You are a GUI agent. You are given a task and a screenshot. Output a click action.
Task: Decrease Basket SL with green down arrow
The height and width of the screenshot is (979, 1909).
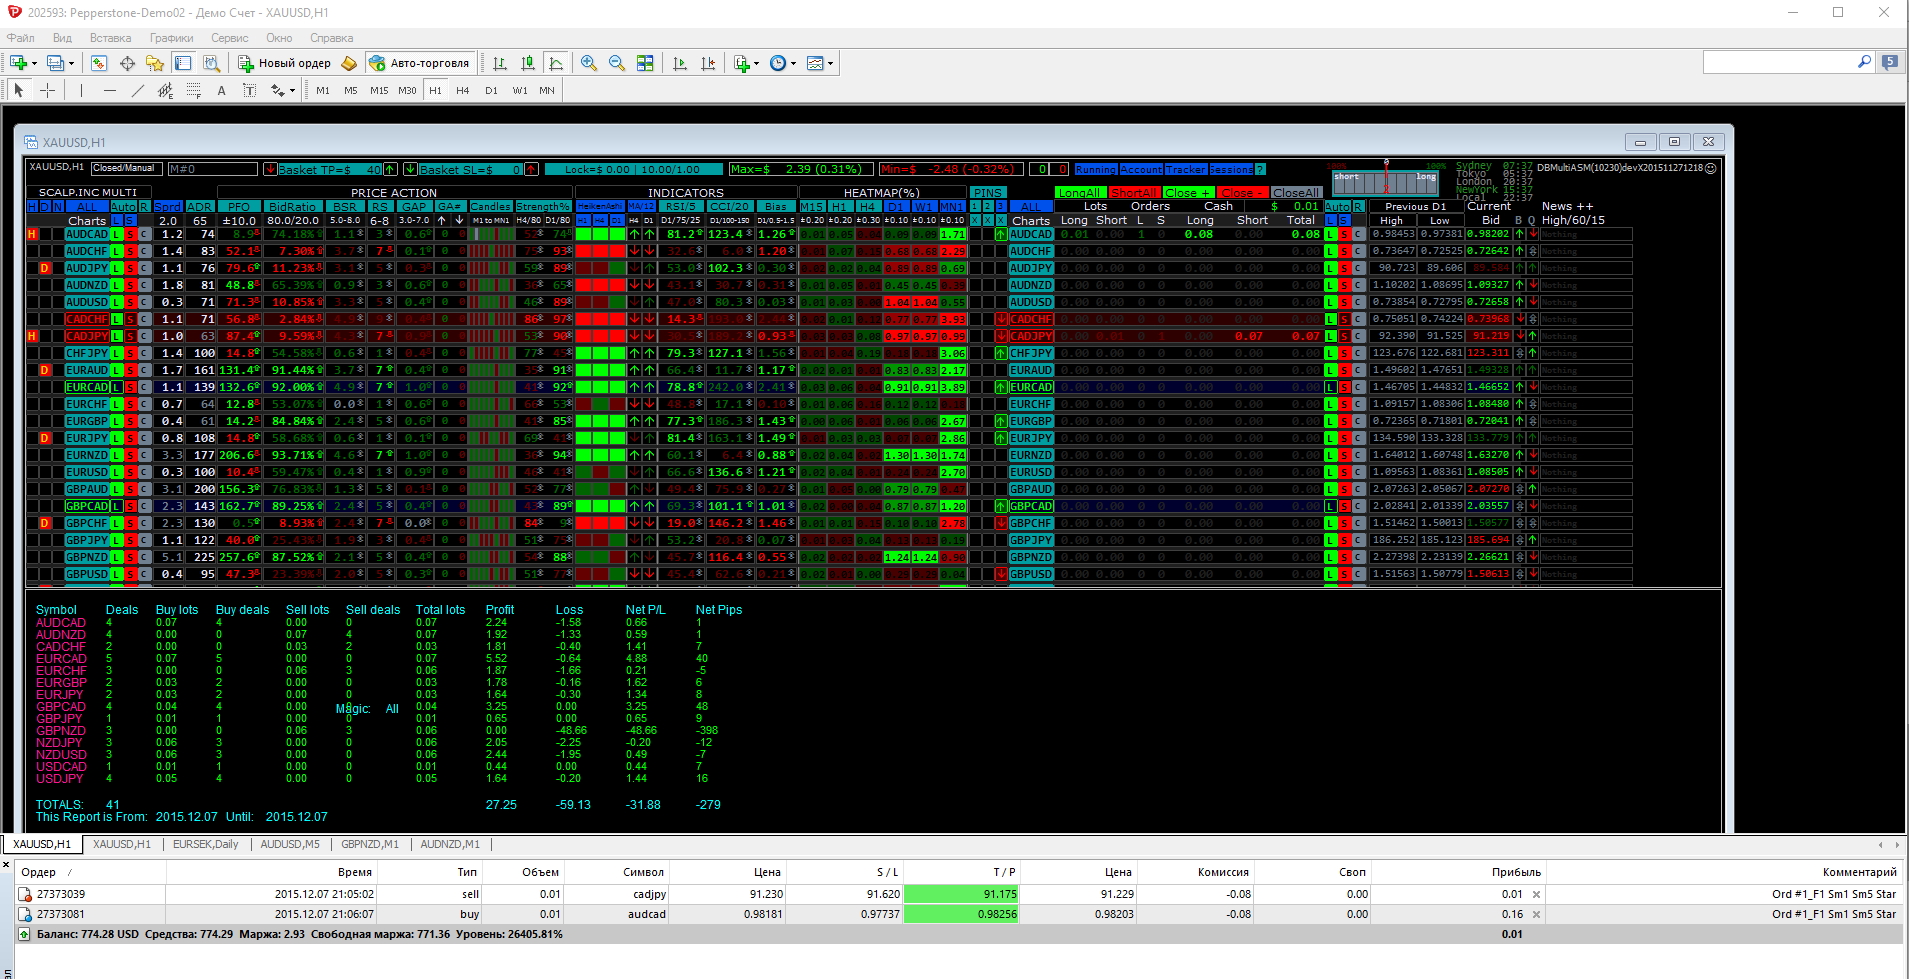(x=410, y=169)
